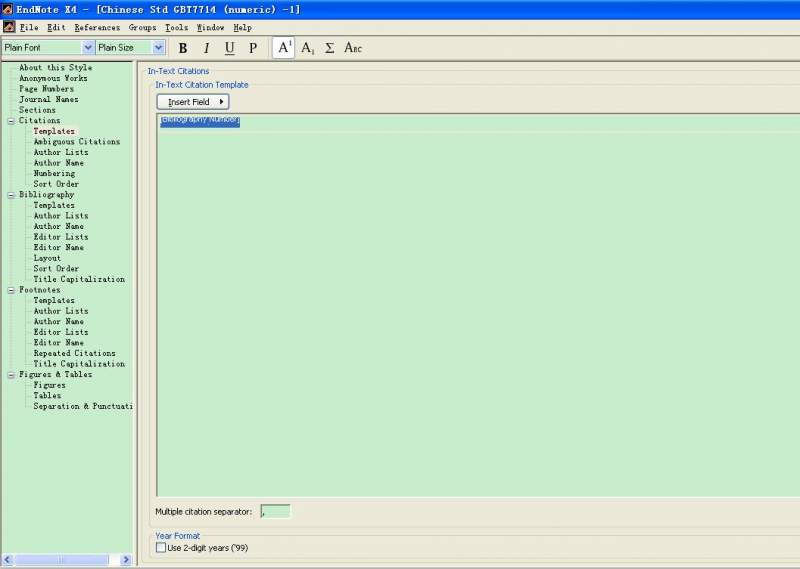Screen dimensions: 800x569
Task: Select Author Name under Footnotes
Action: pyautogui.click(x=59, y=321)
